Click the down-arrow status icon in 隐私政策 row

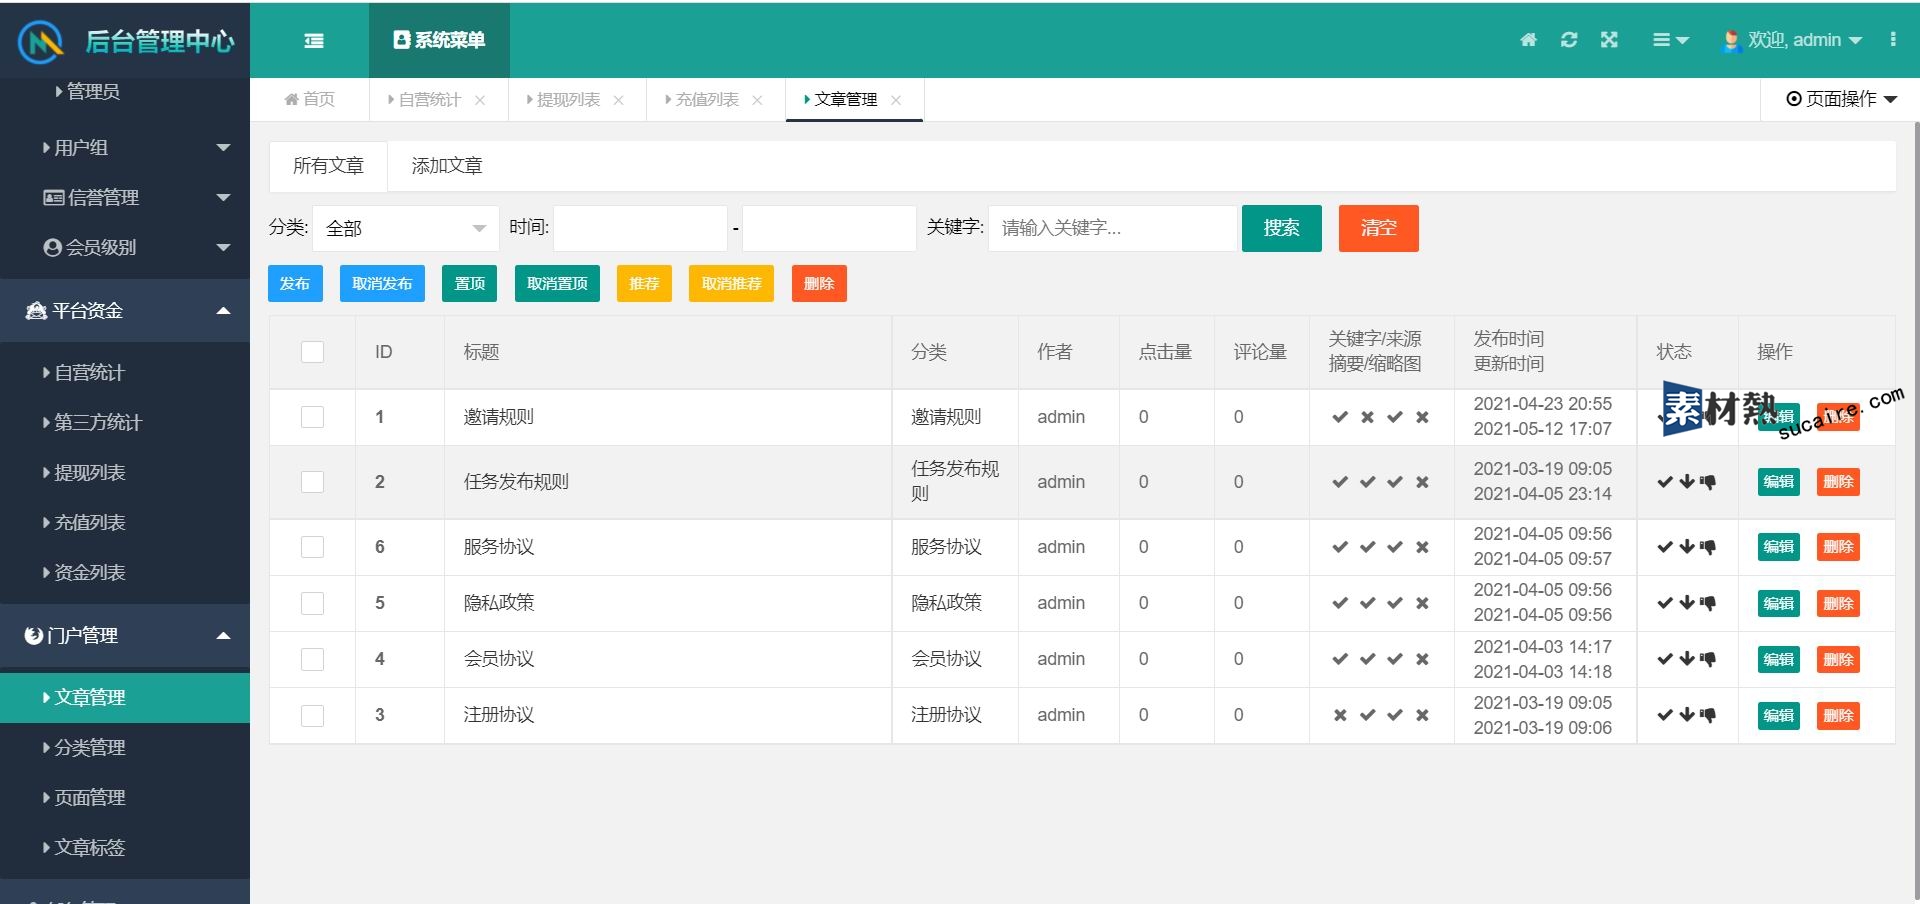[x=1687, y=603]
